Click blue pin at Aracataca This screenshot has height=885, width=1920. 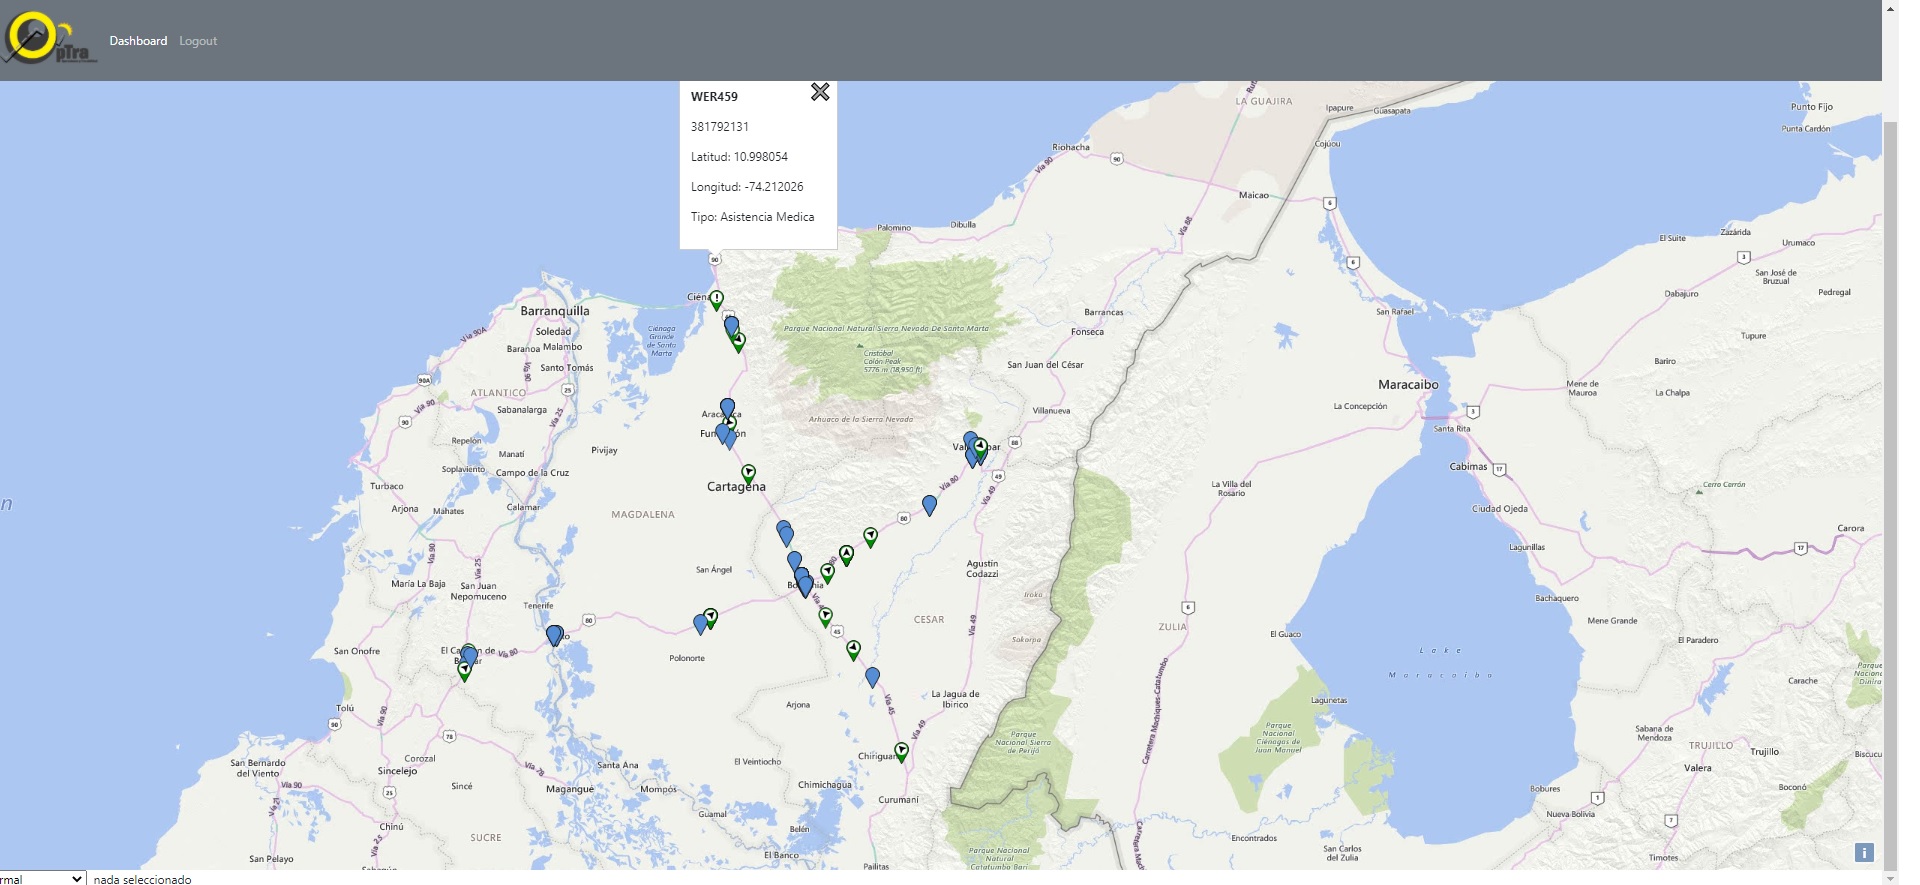tap(727, 408)
